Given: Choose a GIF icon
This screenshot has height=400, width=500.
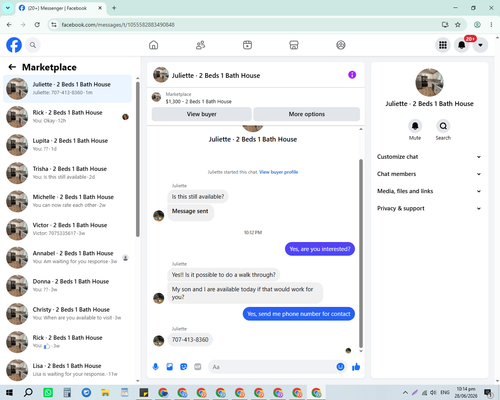Looking at the screenshot, I should click(x=198, y=367).
